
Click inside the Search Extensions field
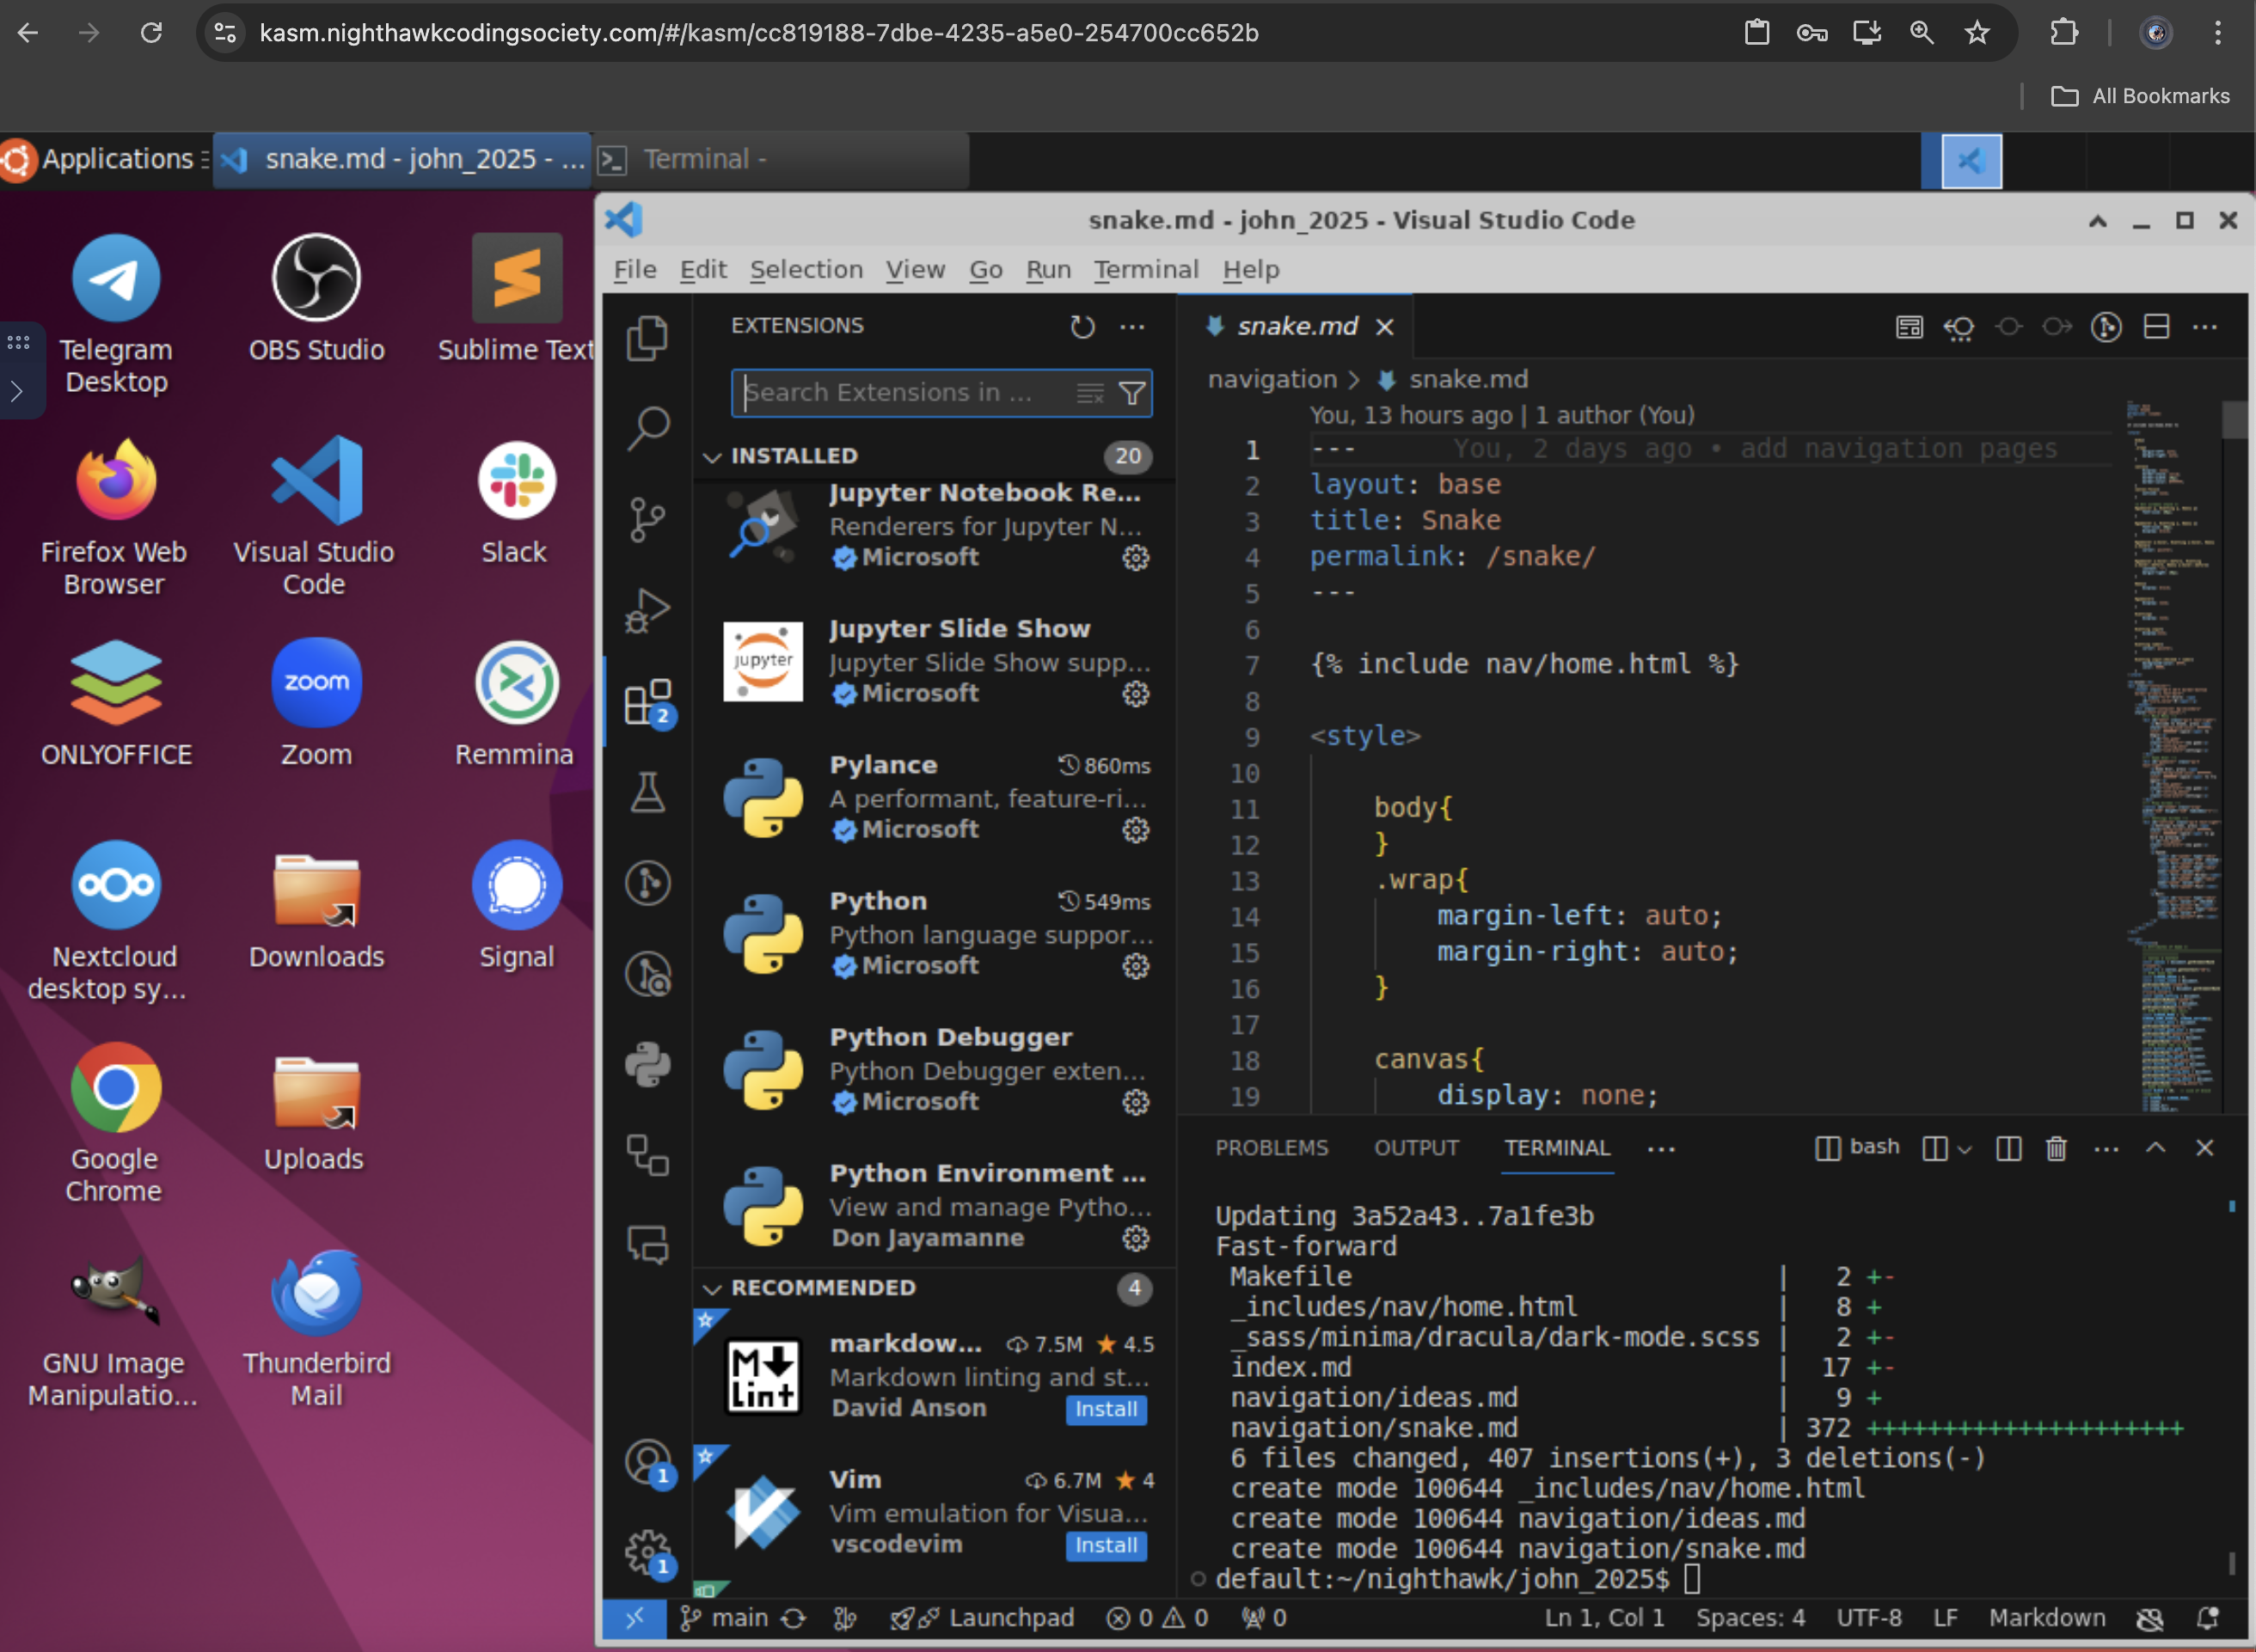coord(900,392)
